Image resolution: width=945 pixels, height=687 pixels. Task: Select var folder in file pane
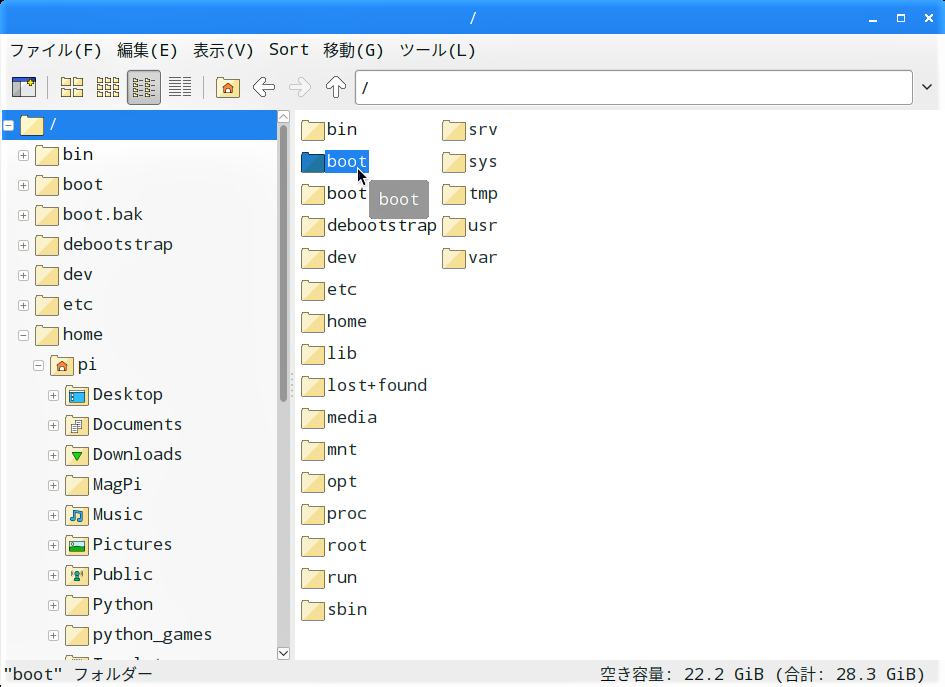470,257
